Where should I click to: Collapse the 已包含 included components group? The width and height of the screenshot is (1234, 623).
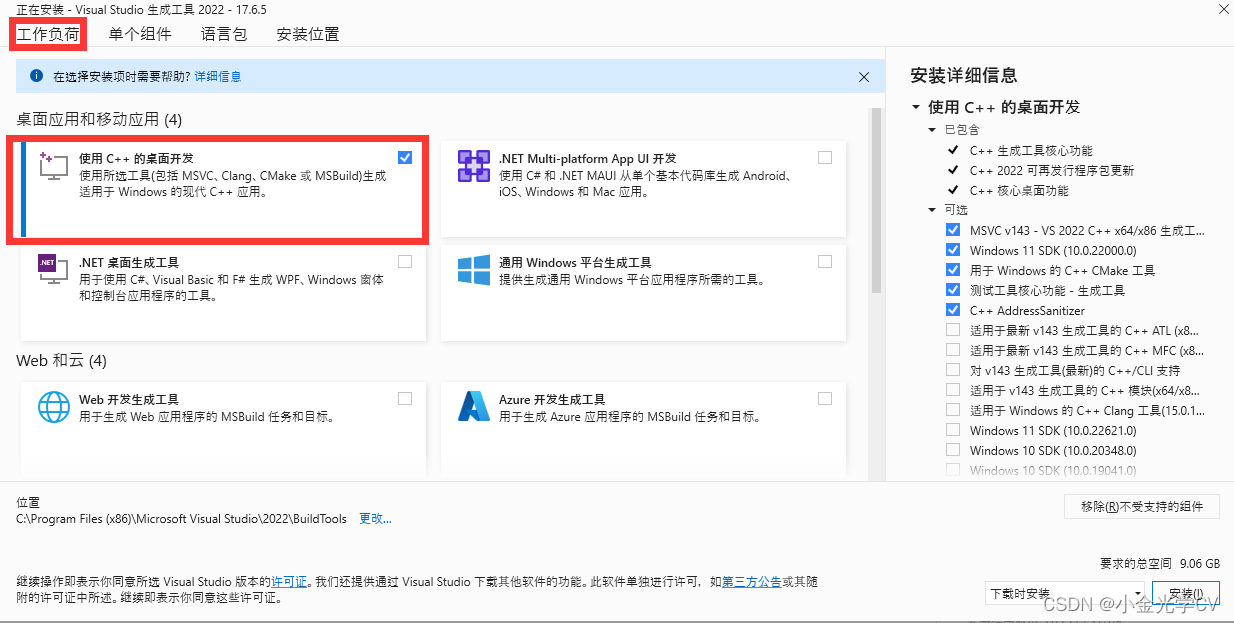(x=933, y=130)
